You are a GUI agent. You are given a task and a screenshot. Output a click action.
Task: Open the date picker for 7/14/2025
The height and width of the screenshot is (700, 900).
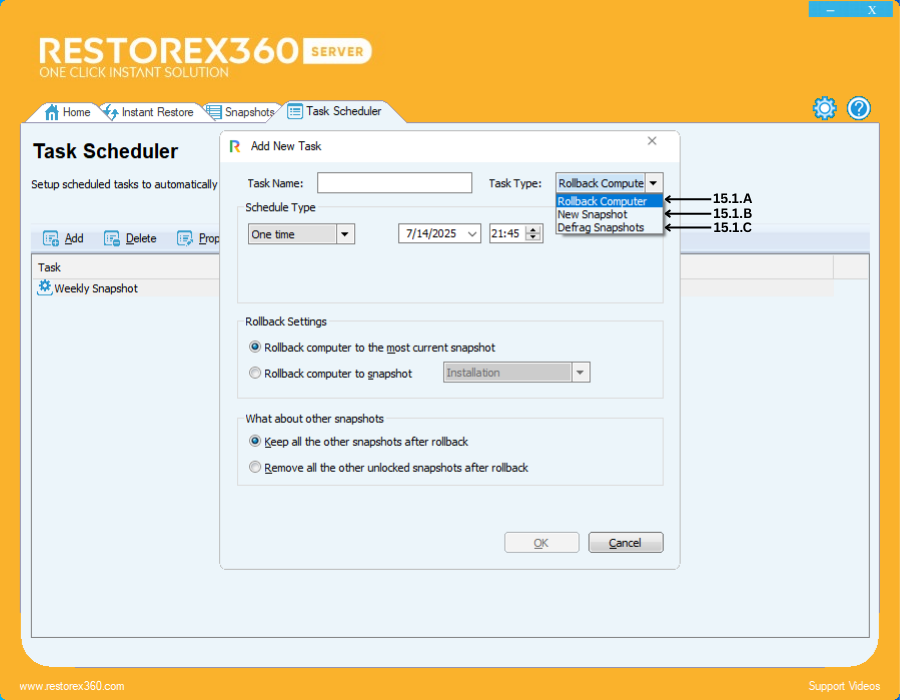tap(472, 234)
